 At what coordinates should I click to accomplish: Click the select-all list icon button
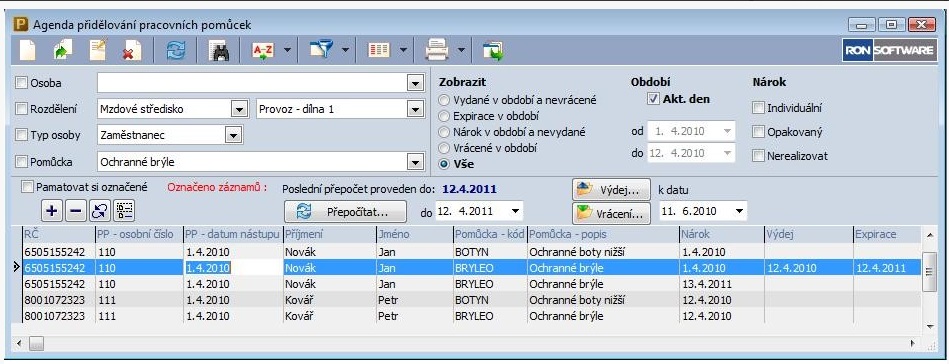pyautogui.click(x=124, y=211)
